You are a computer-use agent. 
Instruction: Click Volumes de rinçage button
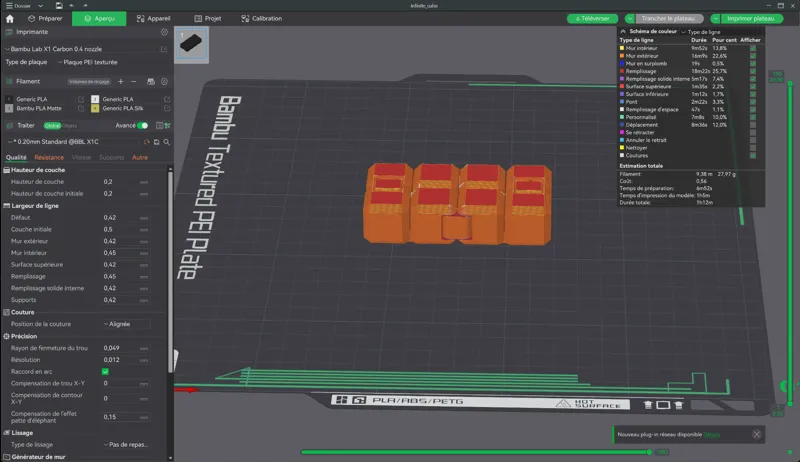(89, 82)
